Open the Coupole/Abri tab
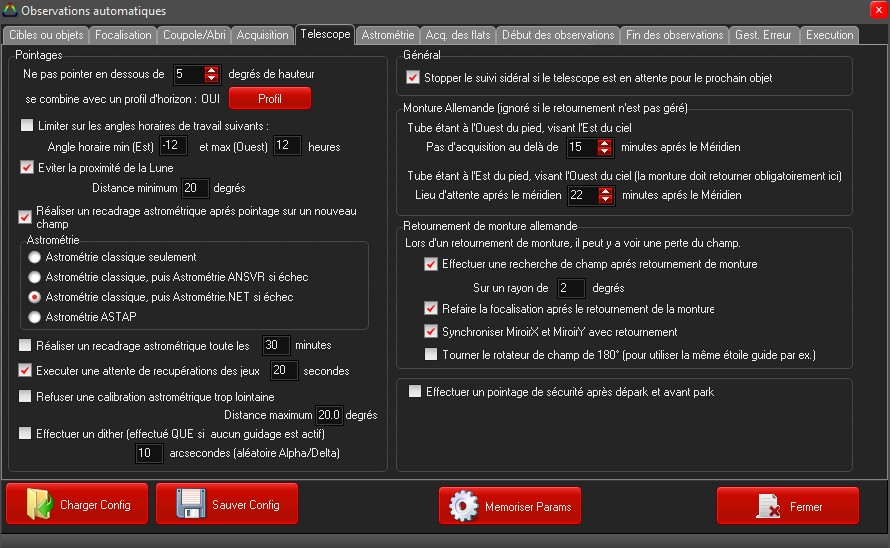Viewport: 890px width, 548px height. coord(194,35)
